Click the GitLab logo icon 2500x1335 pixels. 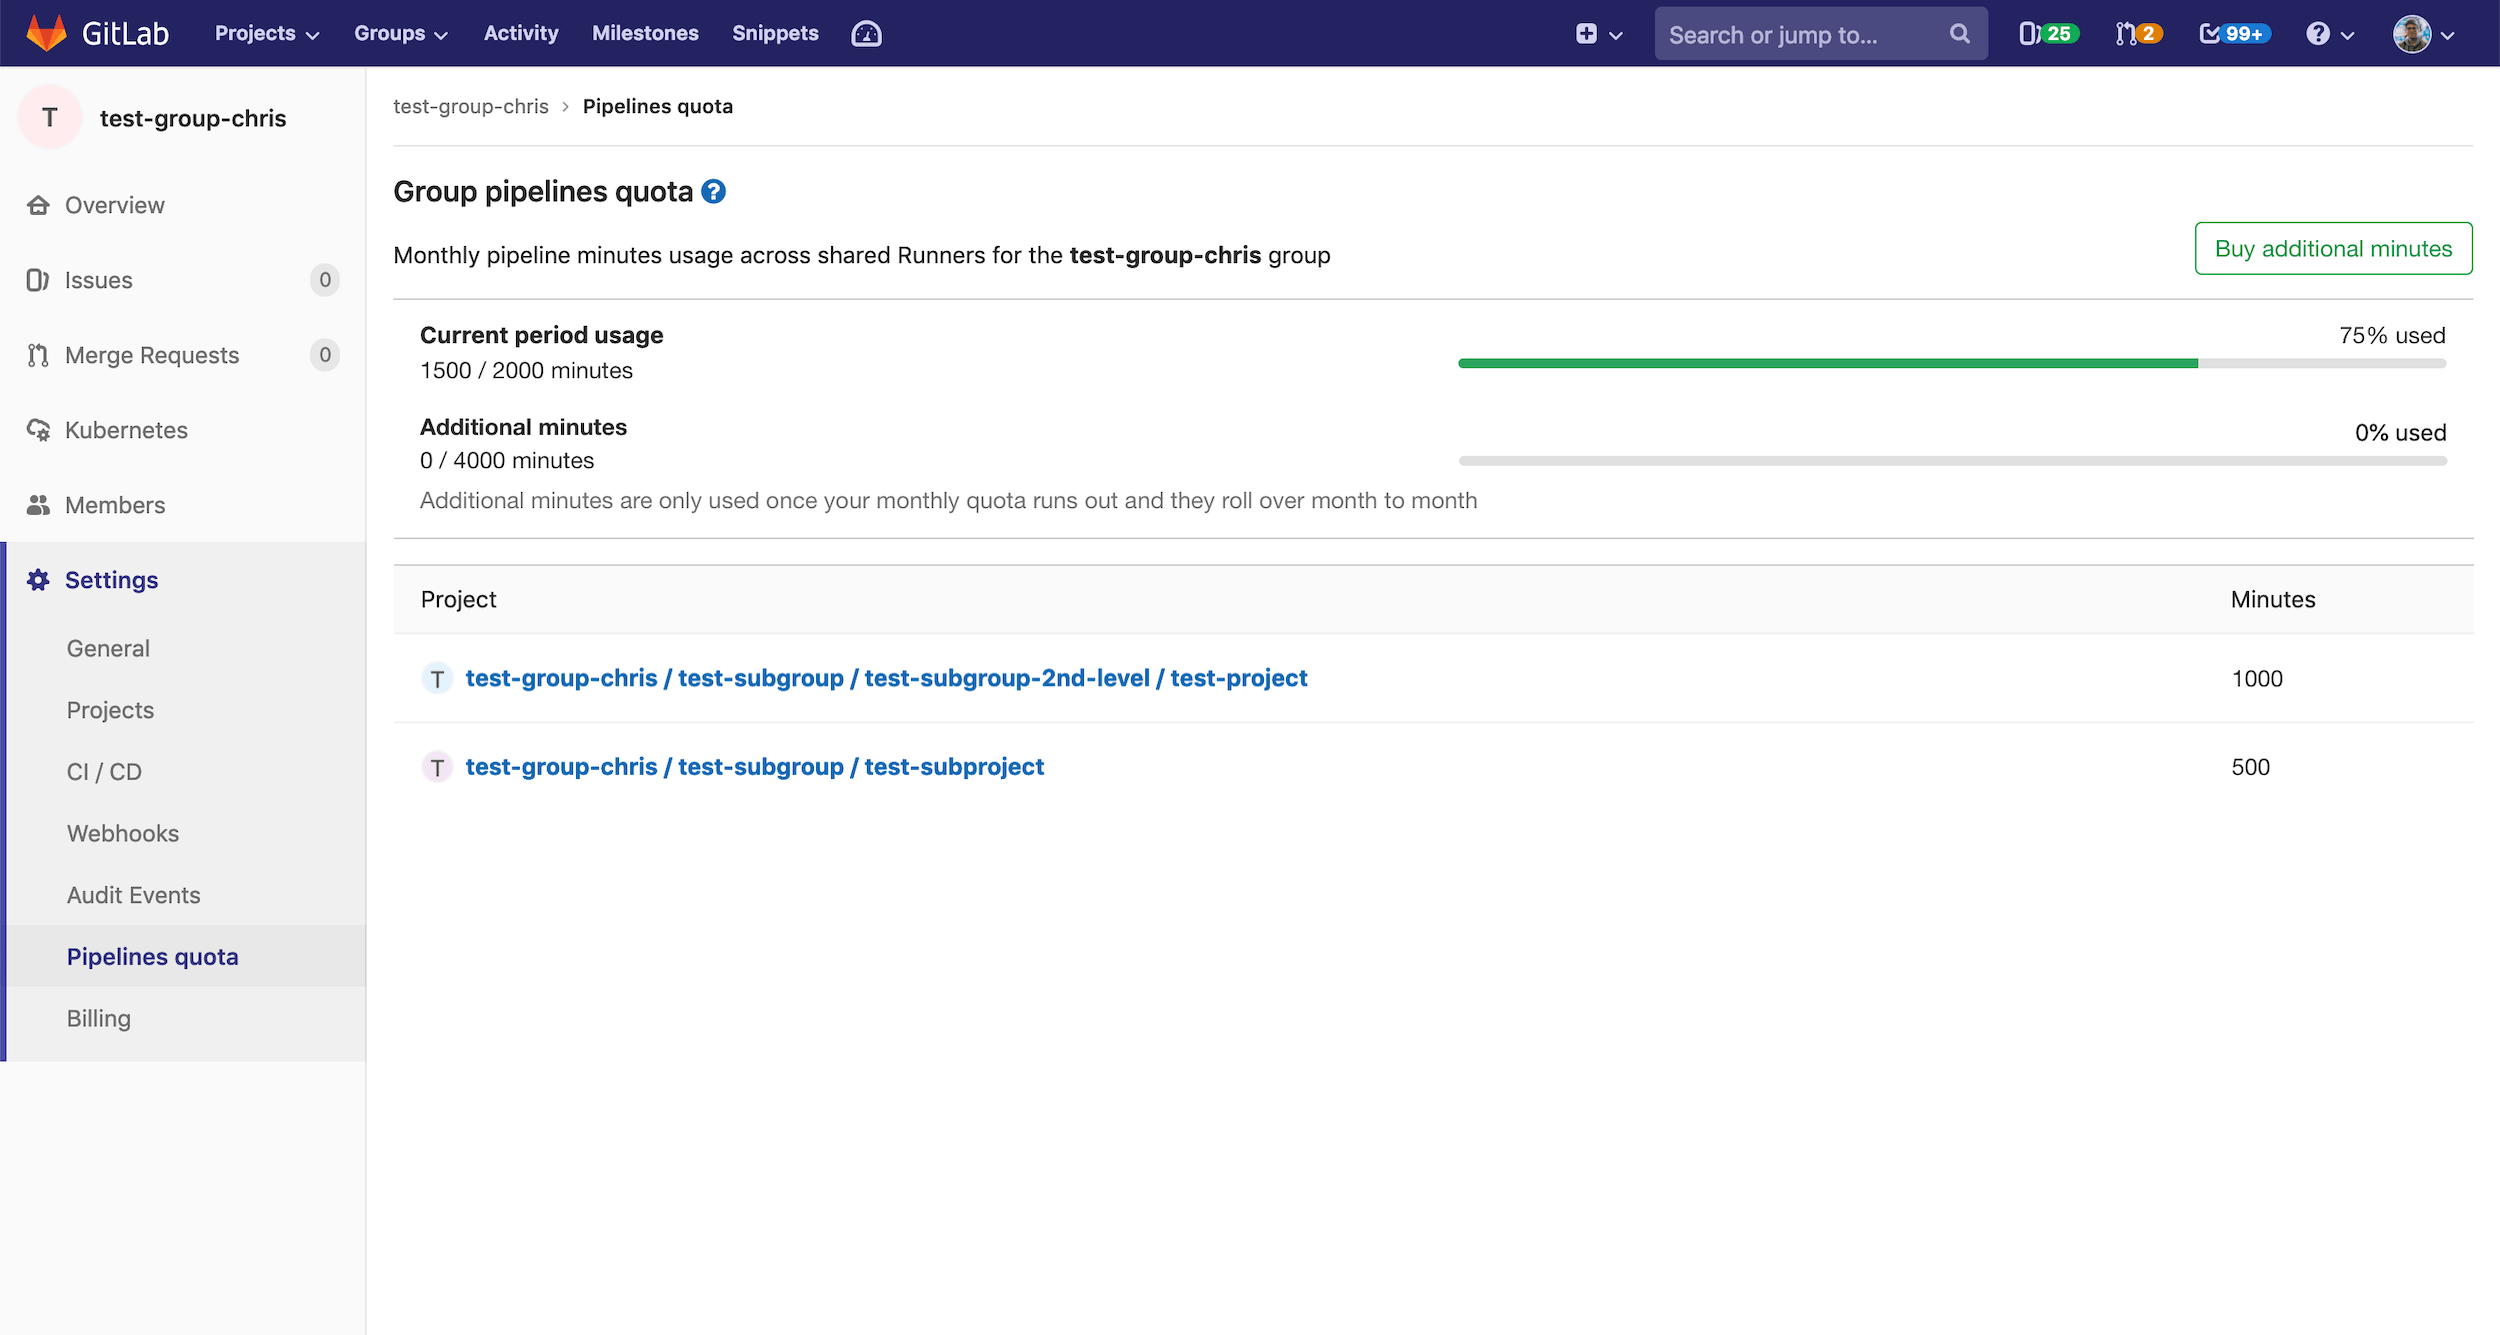click(47, 32)
